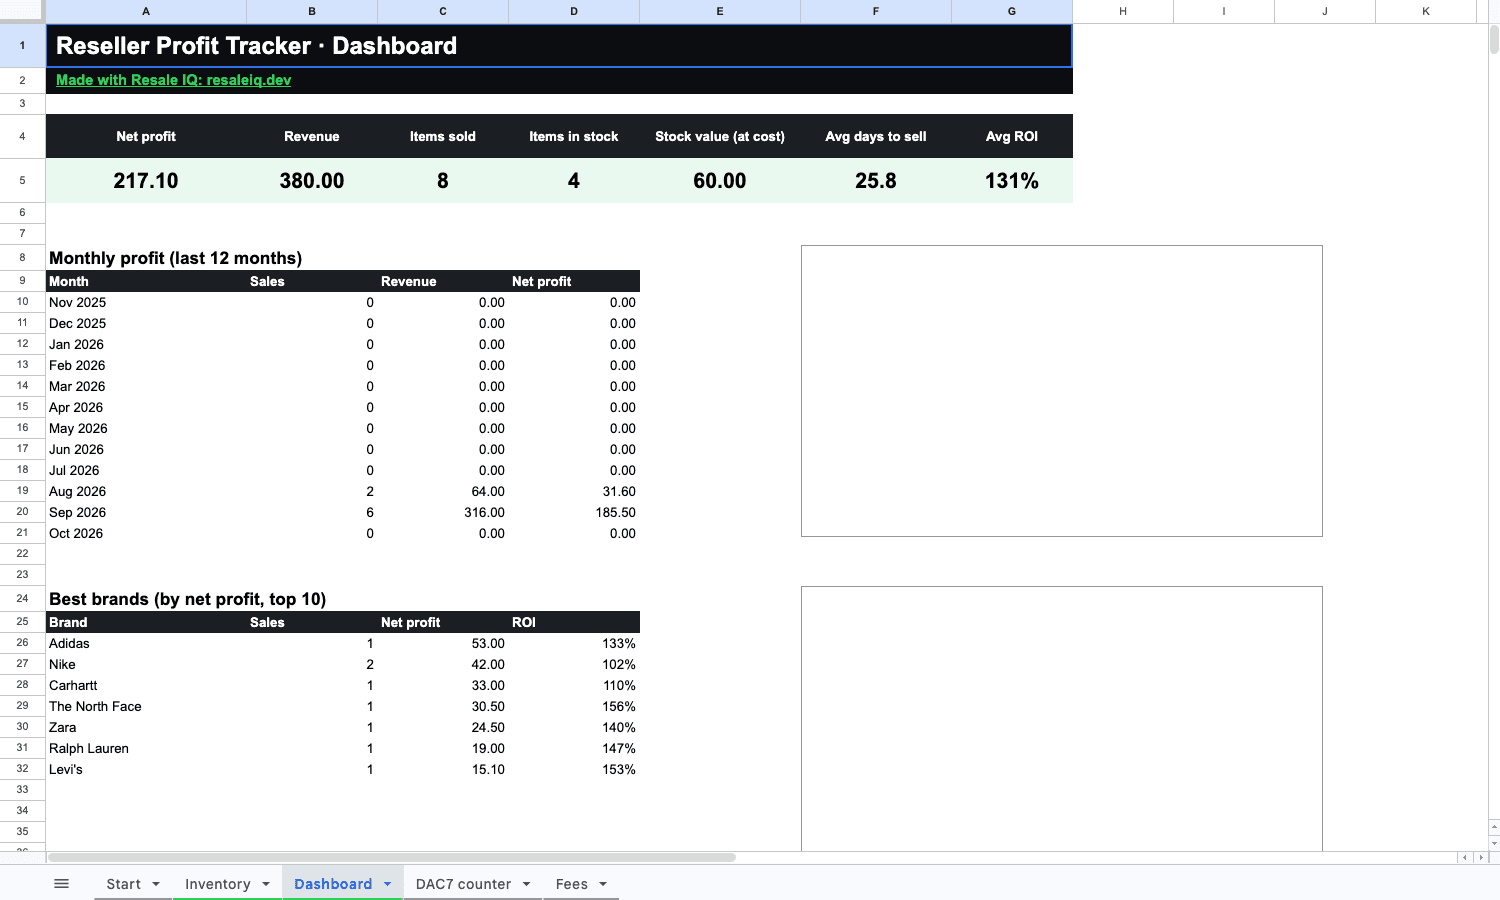Select the Net profit value 217.10
Screen dimensions: 1500x900
click(x=146, y=181)
